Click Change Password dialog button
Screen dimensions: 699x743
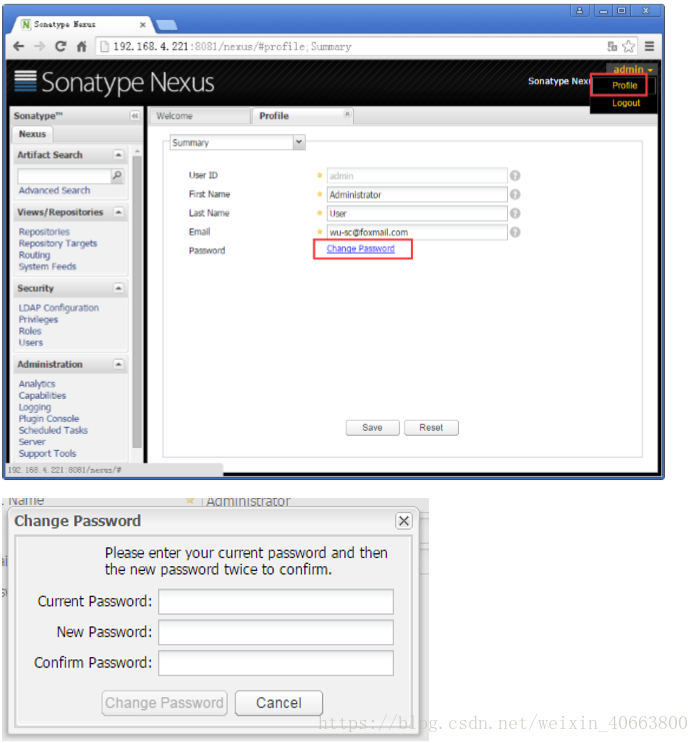pyautogui.click(x=164, y=703)
